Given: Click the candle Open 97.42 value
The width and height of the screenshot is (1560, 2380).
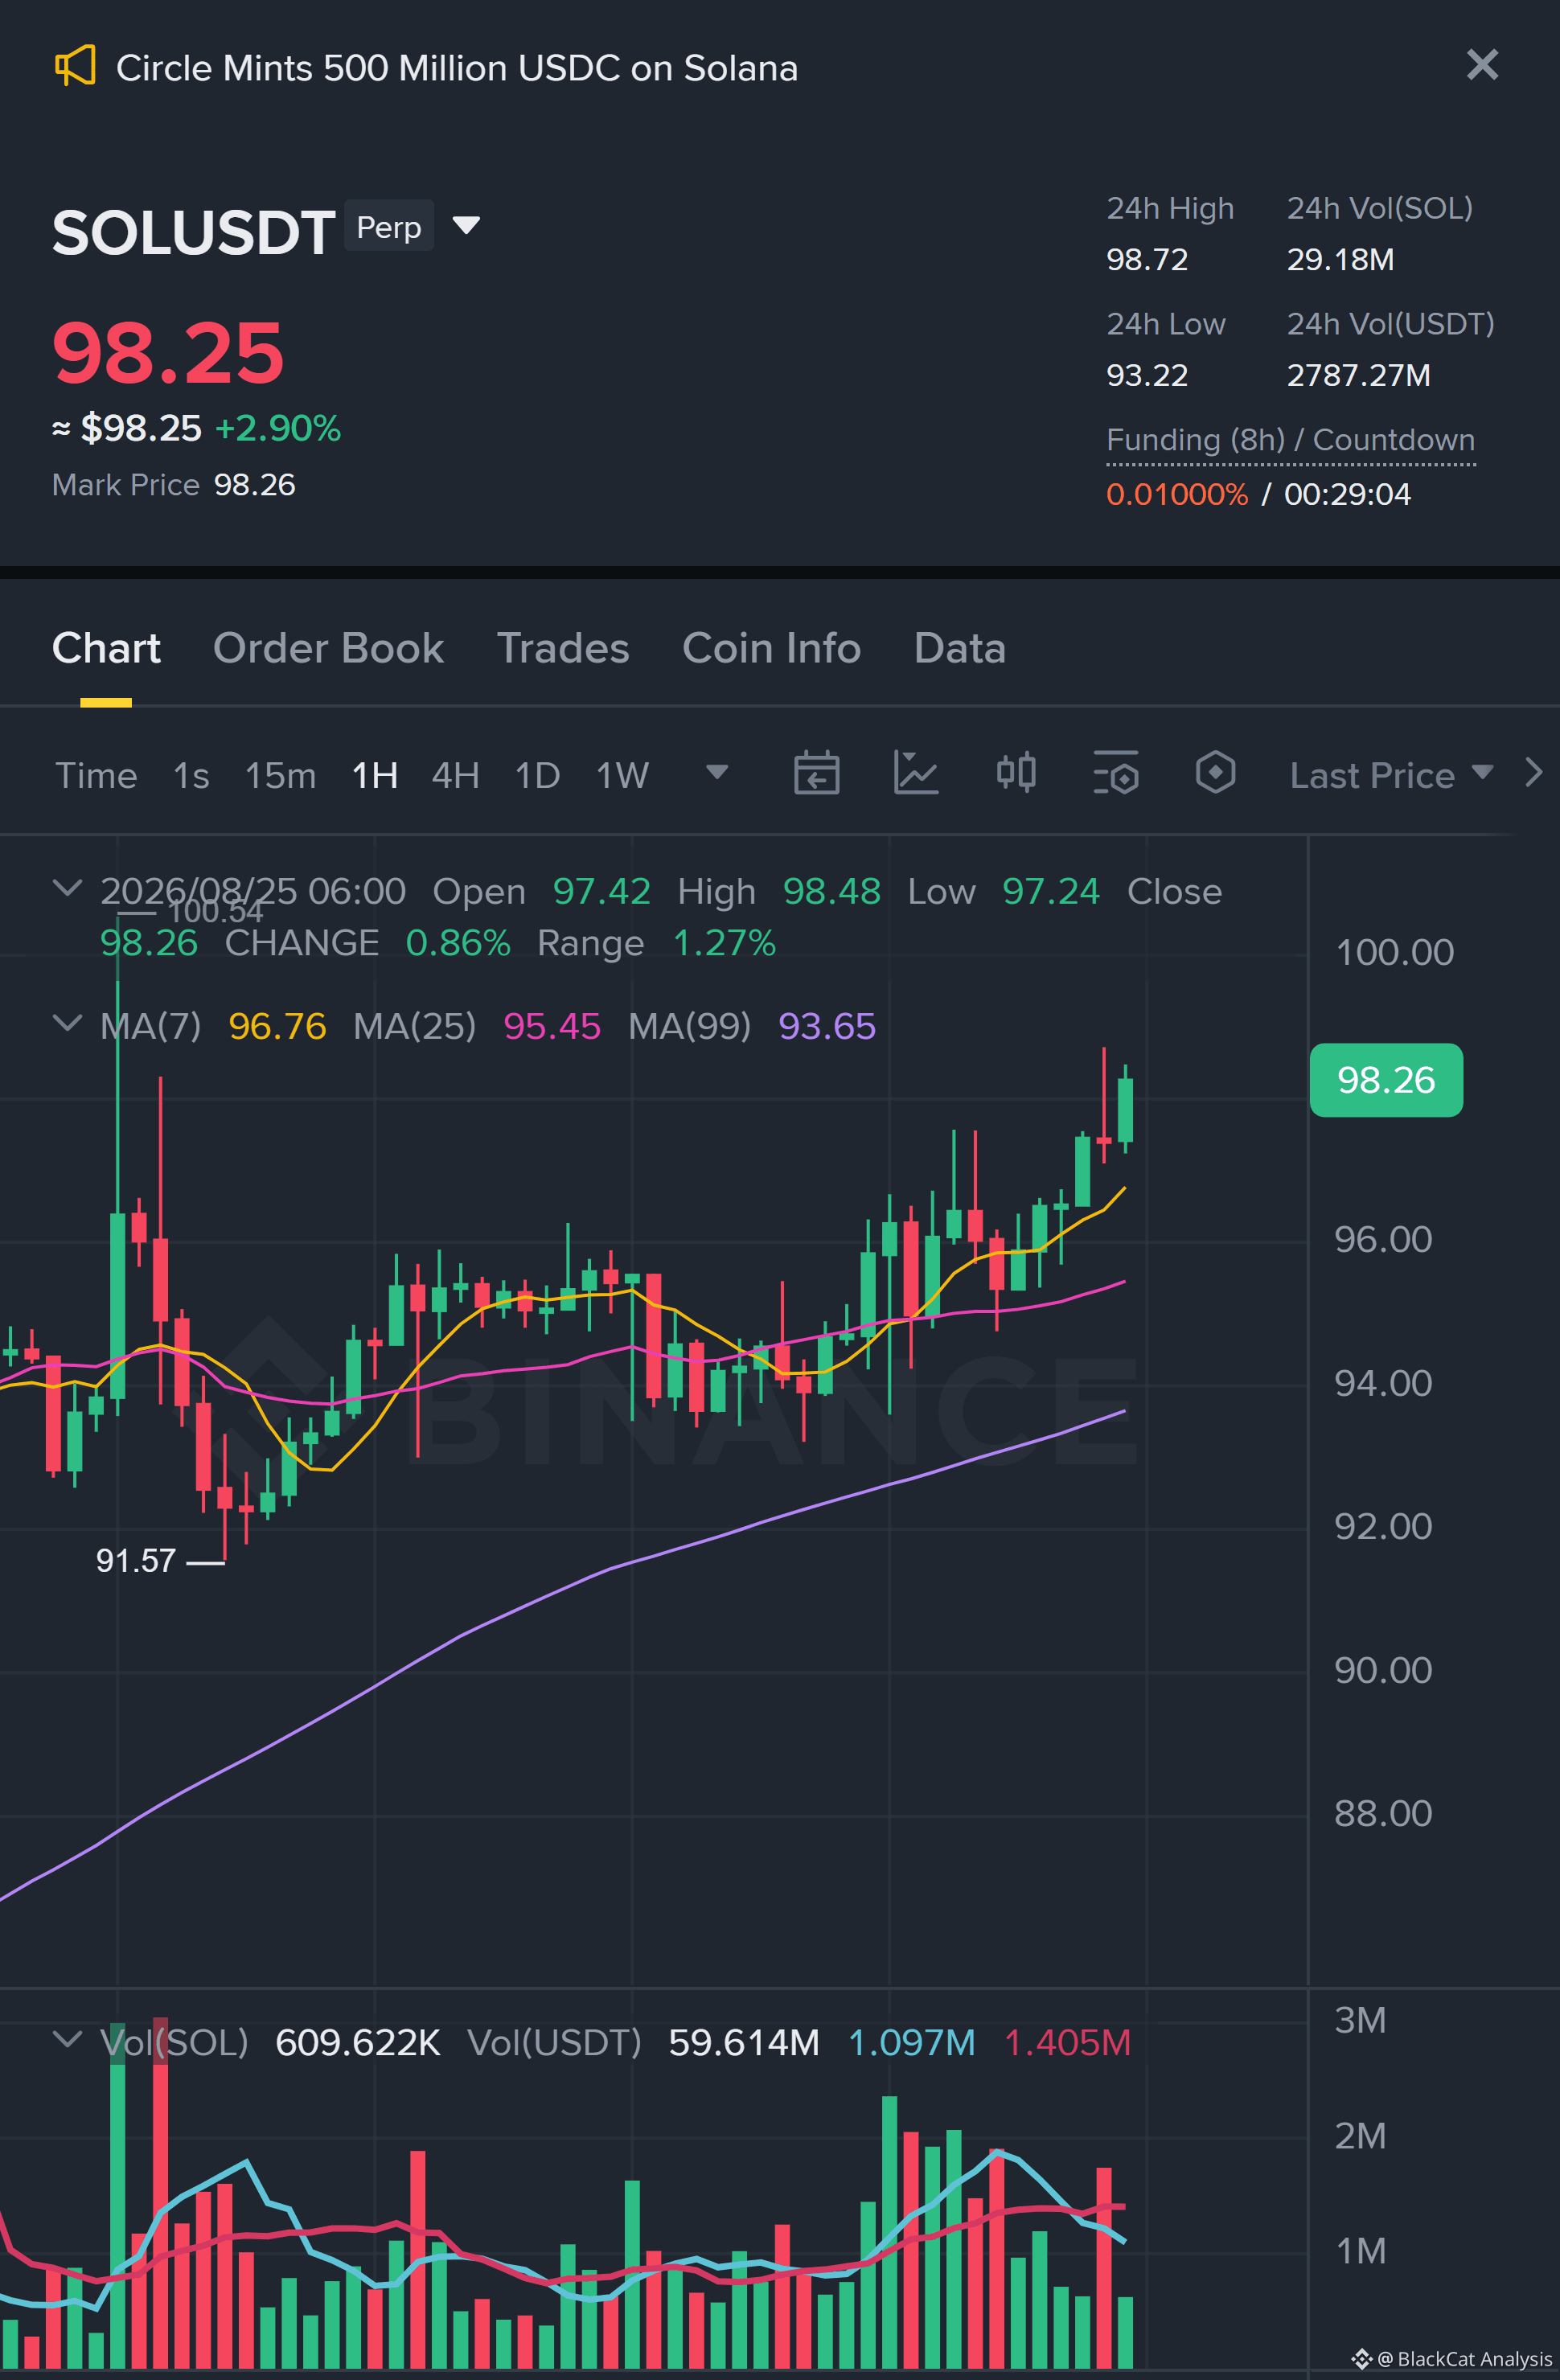Looking at the screenshot, I should (601, 891).
